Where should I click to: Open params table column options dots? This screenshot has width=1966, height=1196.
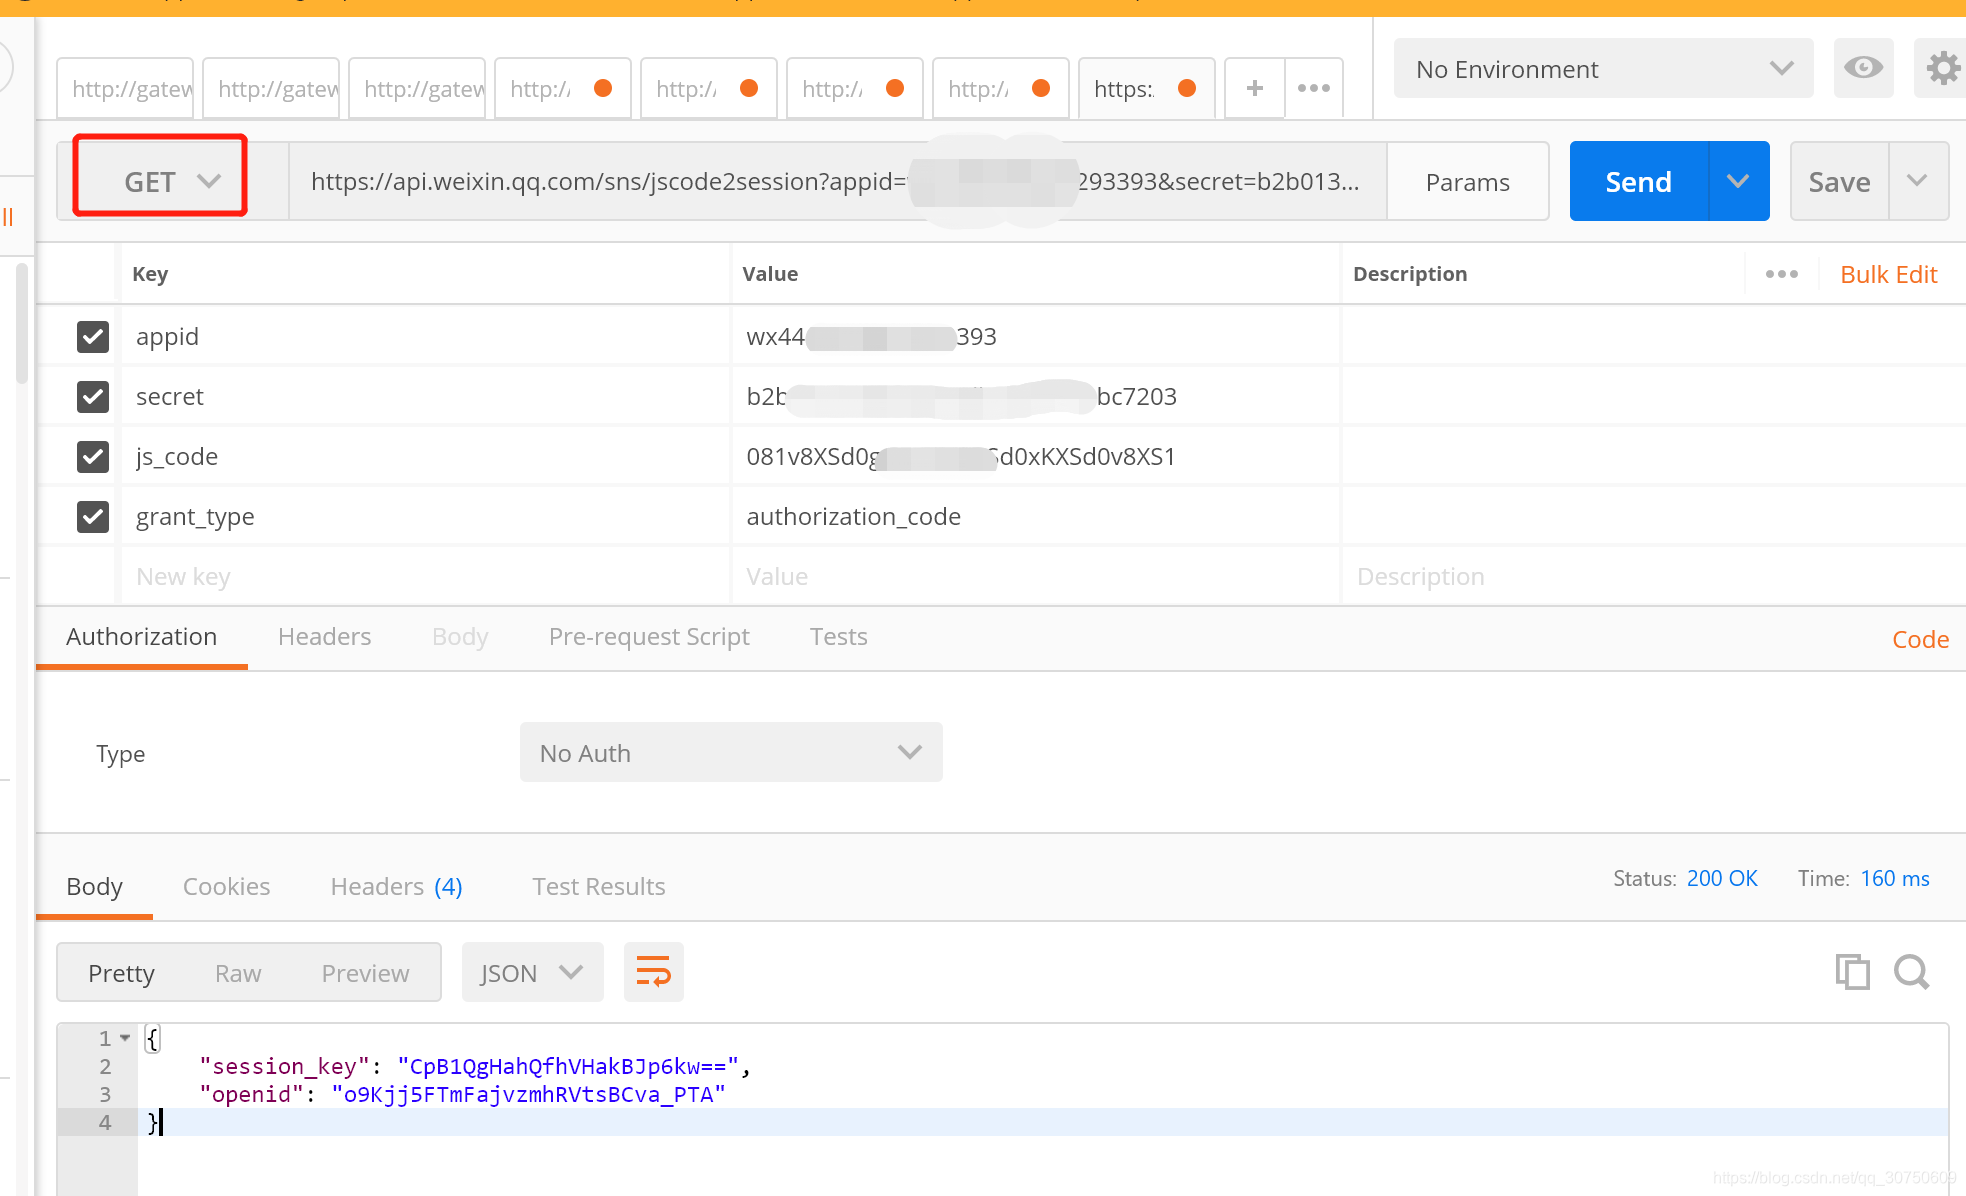pos(1781,274)
